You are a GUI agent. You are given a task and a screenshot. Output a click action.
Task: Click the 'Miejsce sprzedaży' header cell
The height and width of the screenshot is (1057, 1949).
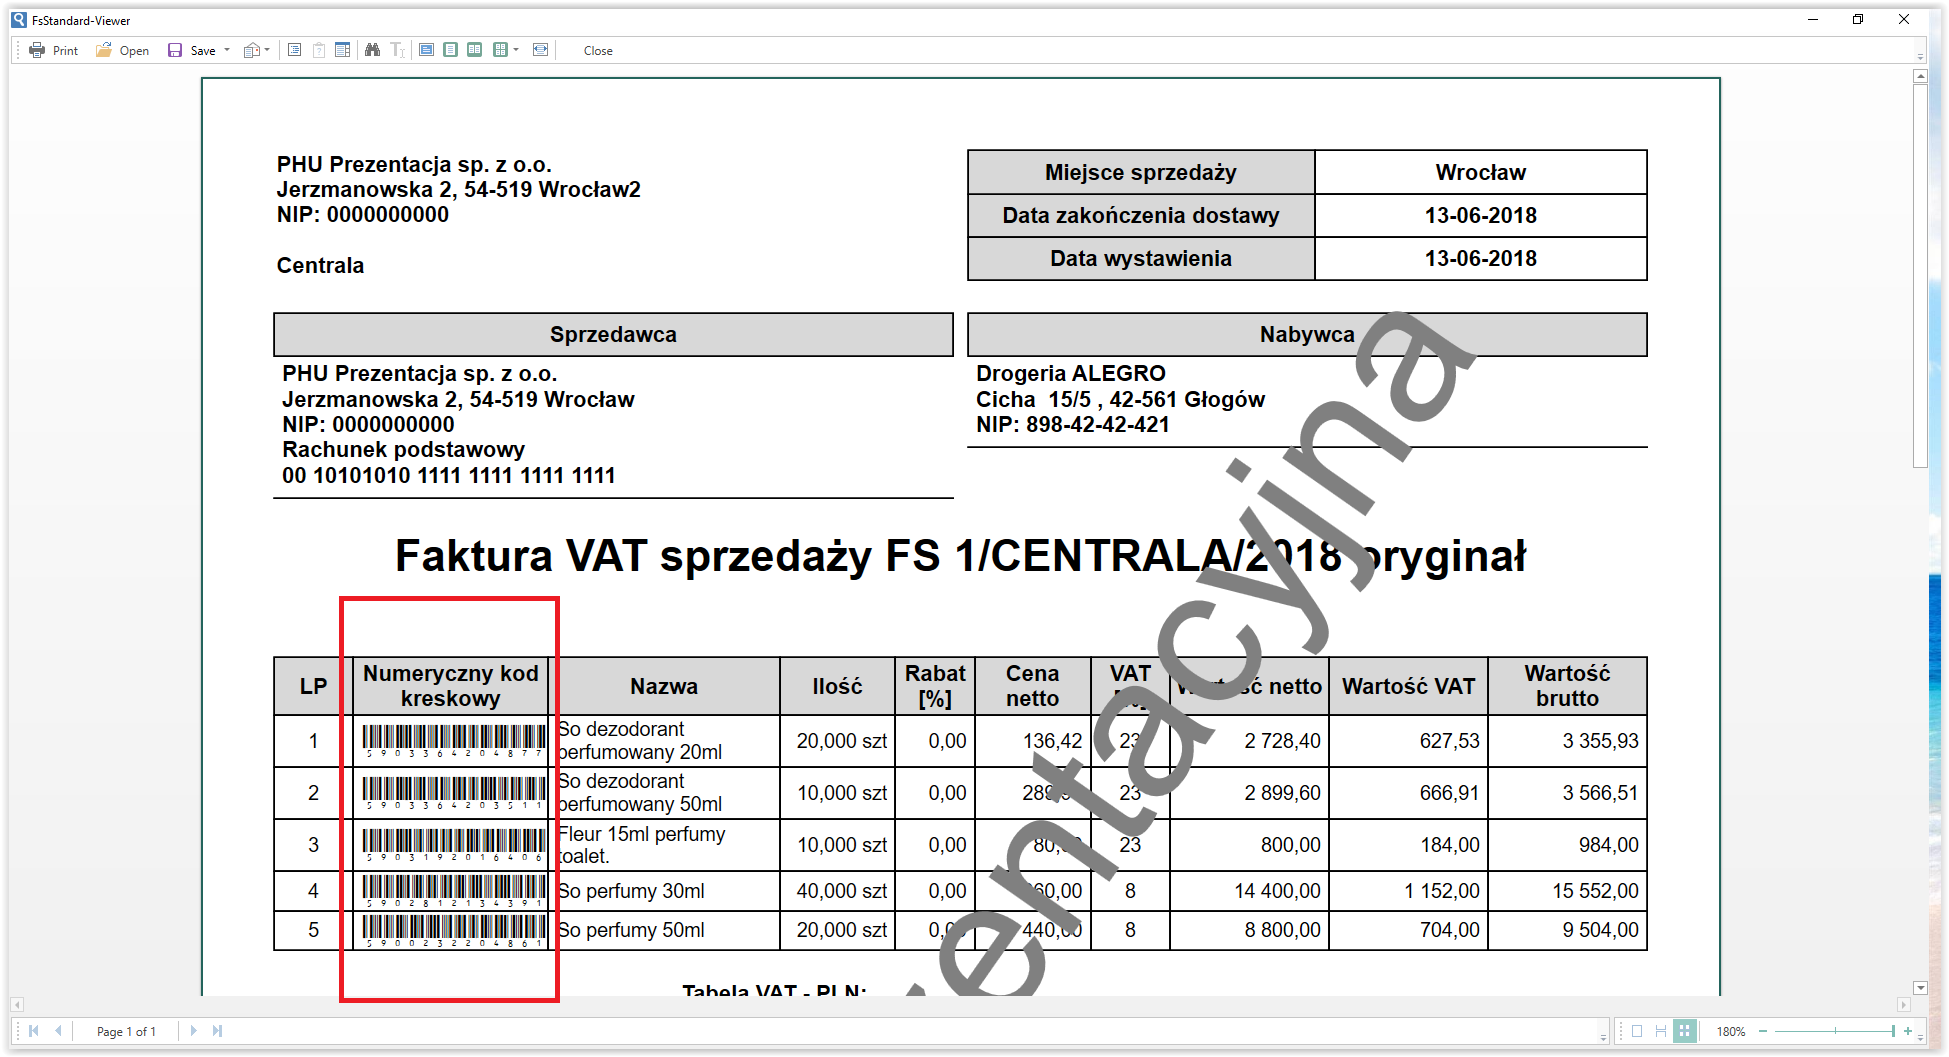pos(1141,173)
